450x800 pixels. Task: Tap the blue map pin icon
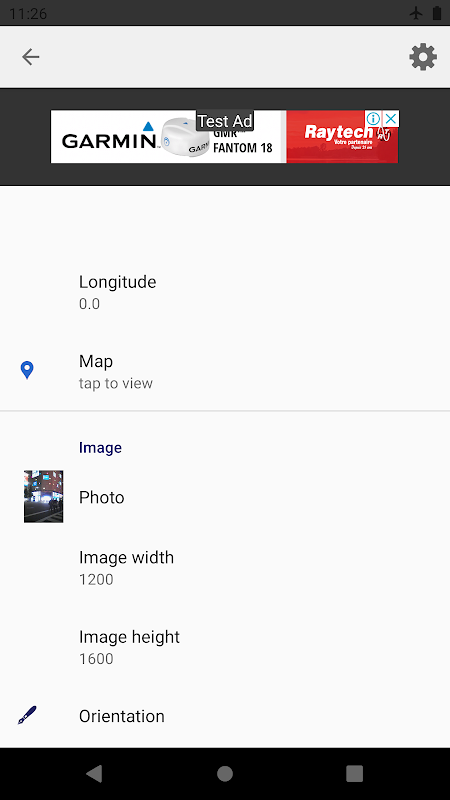(27, 370)
